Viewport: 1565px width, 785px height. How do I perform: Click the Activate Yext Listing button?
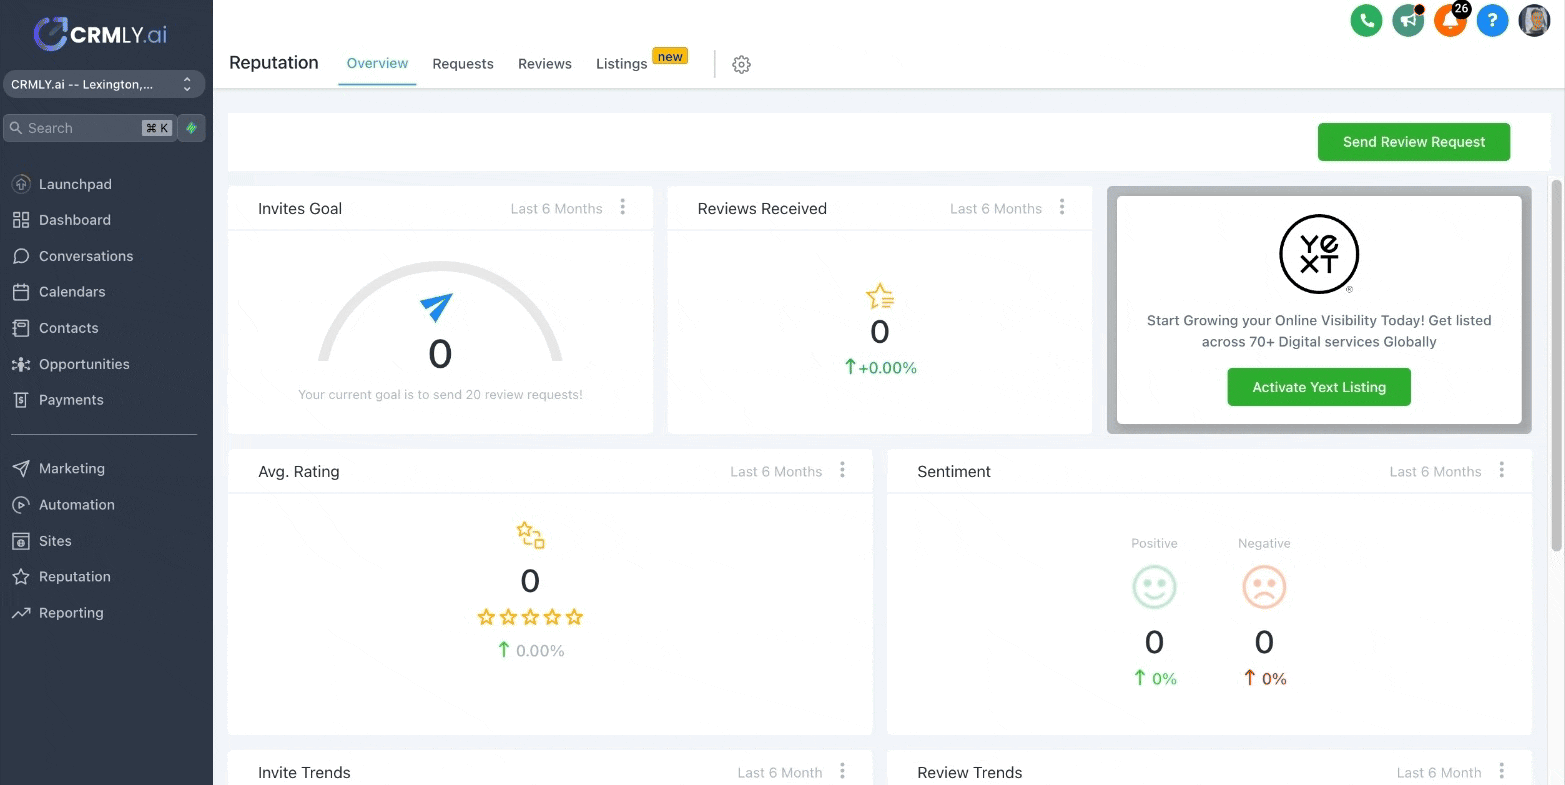[x=1319, y=387]
